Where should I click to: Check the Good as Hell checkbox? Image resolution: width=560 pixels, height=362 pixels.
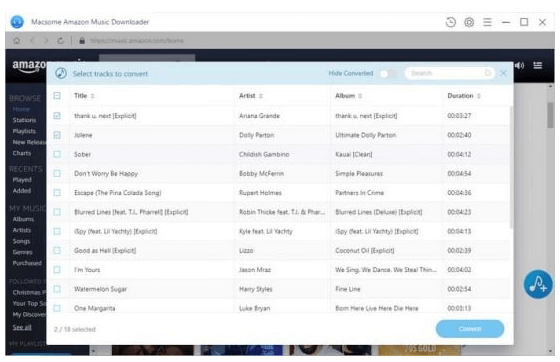click(x=57, y=250)
